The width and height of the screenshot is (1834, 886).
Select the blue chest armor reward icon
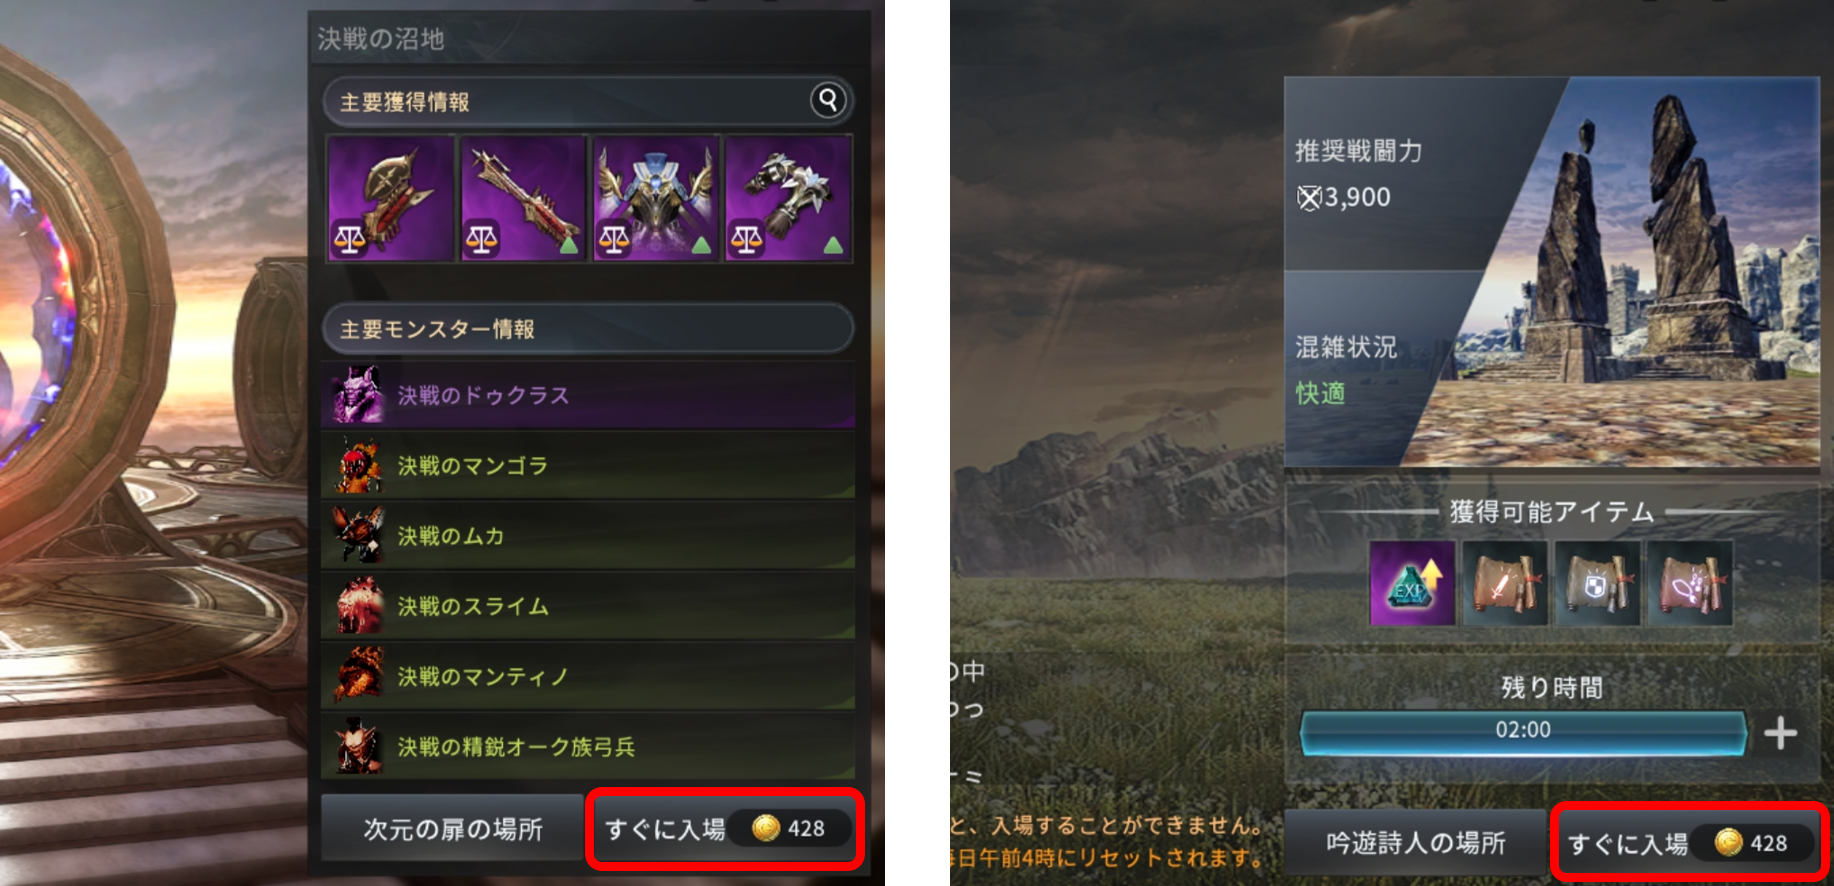coord(656,199)
